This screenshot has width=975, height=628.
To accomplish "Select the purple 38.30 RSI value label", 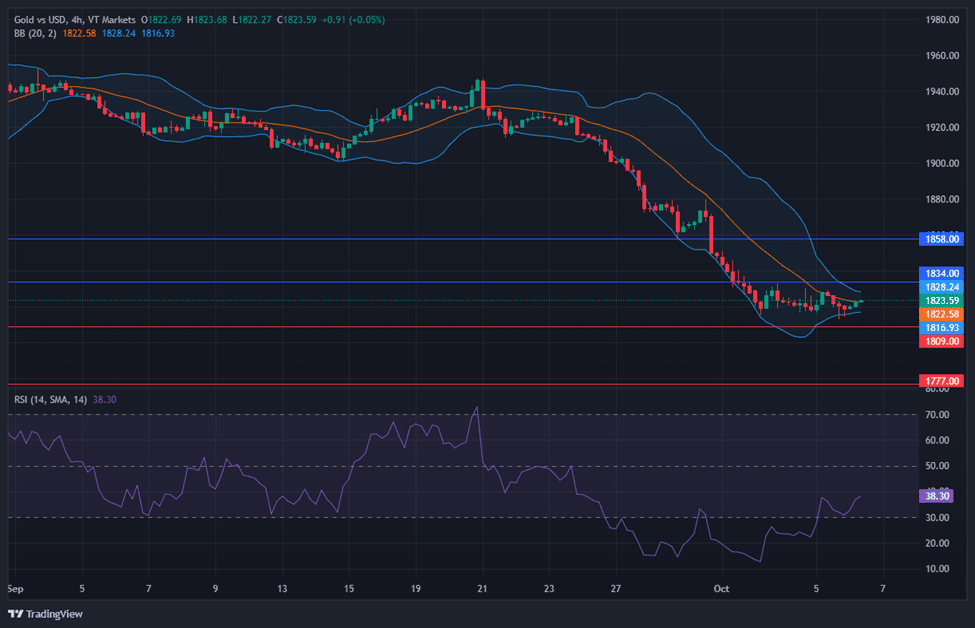I will pyautogui.click(x=940, y=495).
